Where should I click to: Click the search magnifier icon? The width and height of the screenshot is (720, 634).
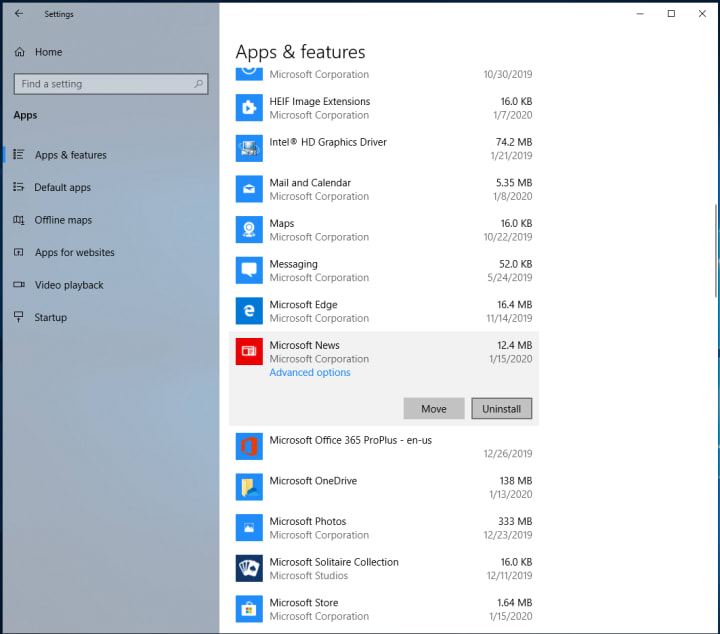click(198, 84)
